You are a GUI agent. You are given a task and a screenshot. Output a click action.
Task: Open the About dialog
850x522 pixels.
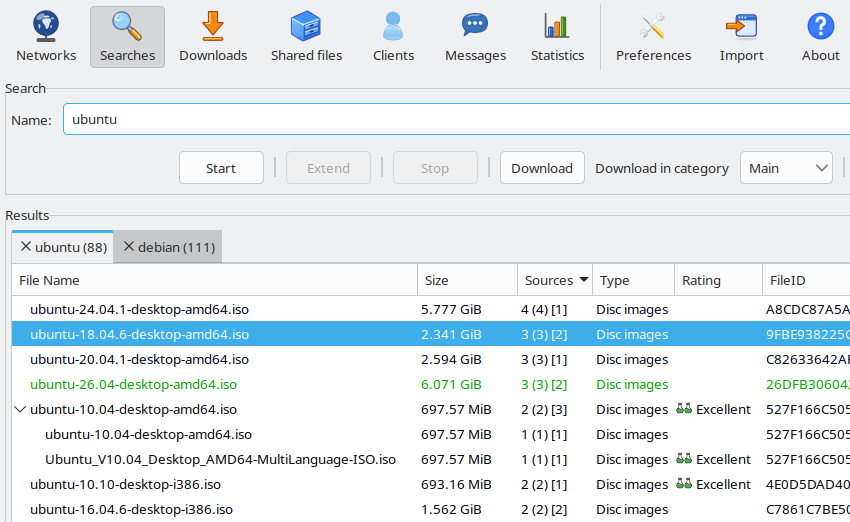(821, 37)
